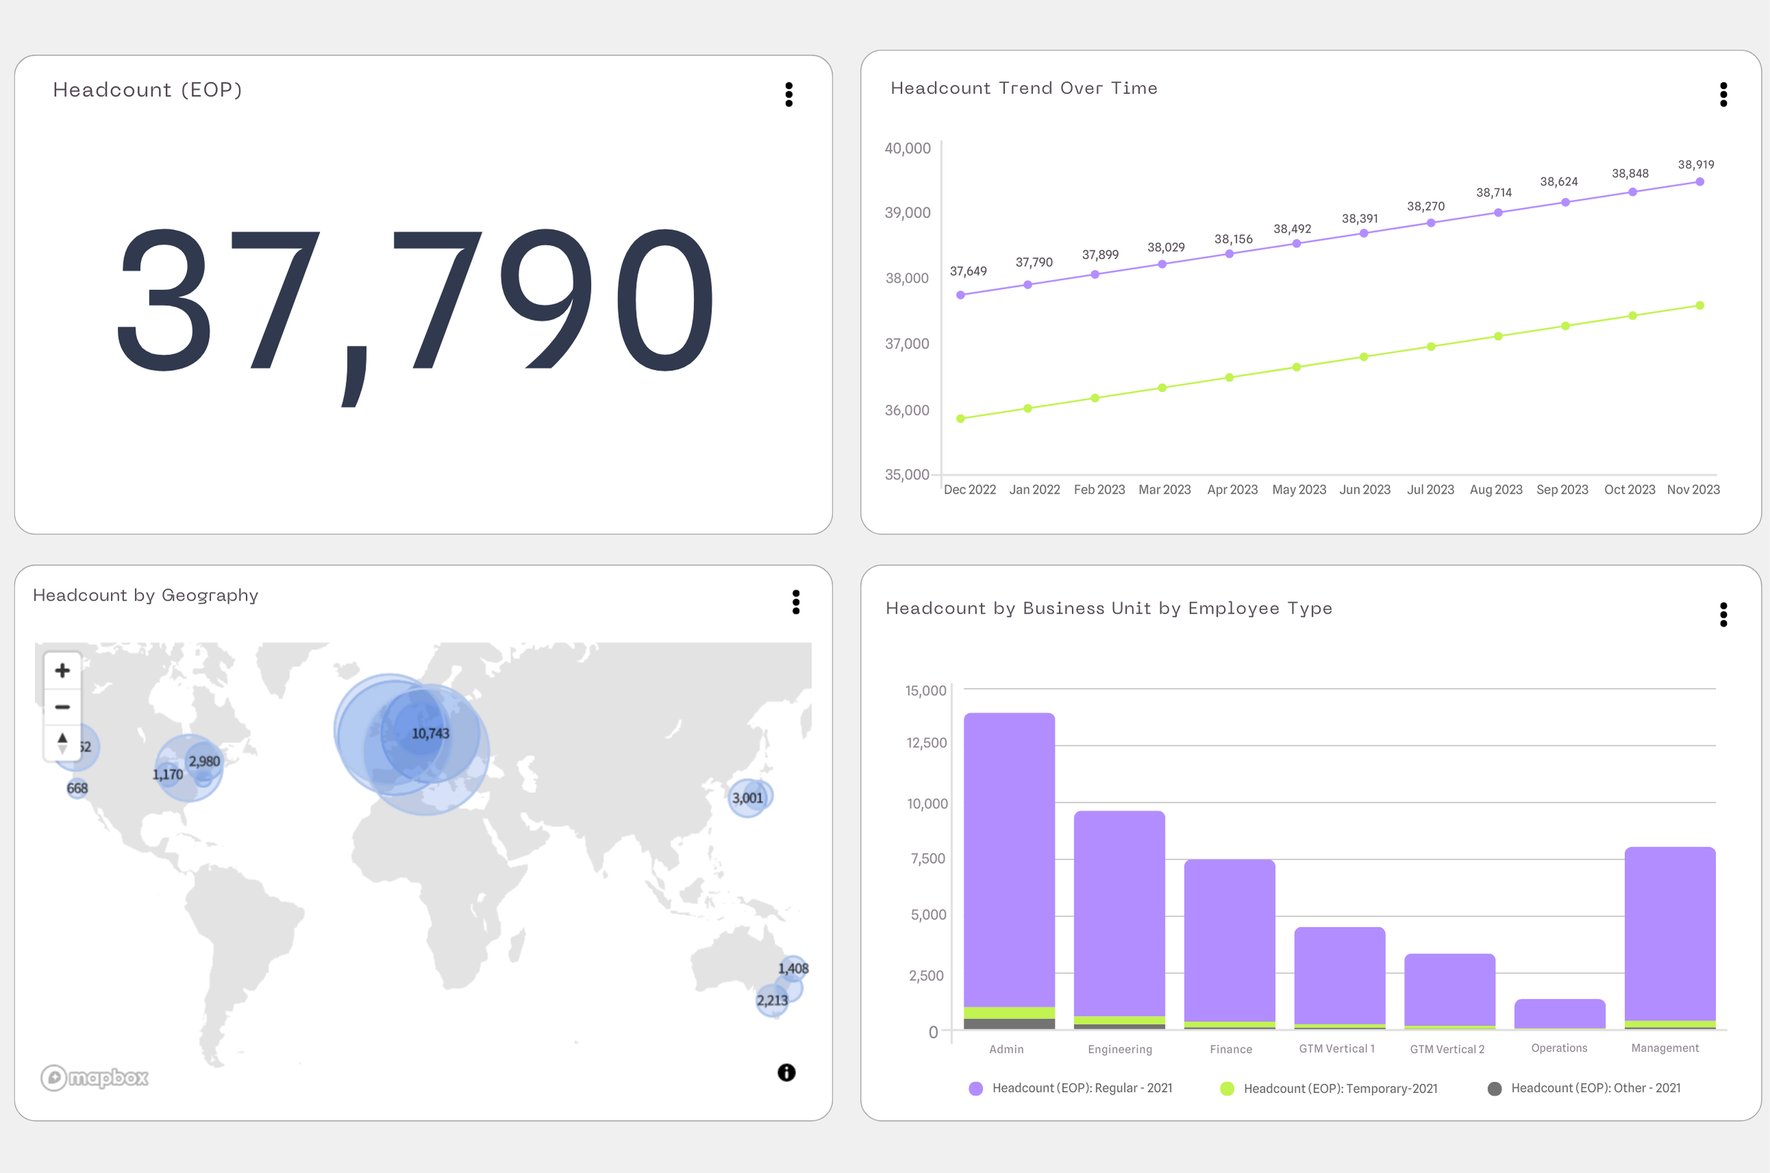This screenshot has height=1173, width=1770.
Task: Select the 3,001 bubble near Japan
Action: [x=749, y=797]
